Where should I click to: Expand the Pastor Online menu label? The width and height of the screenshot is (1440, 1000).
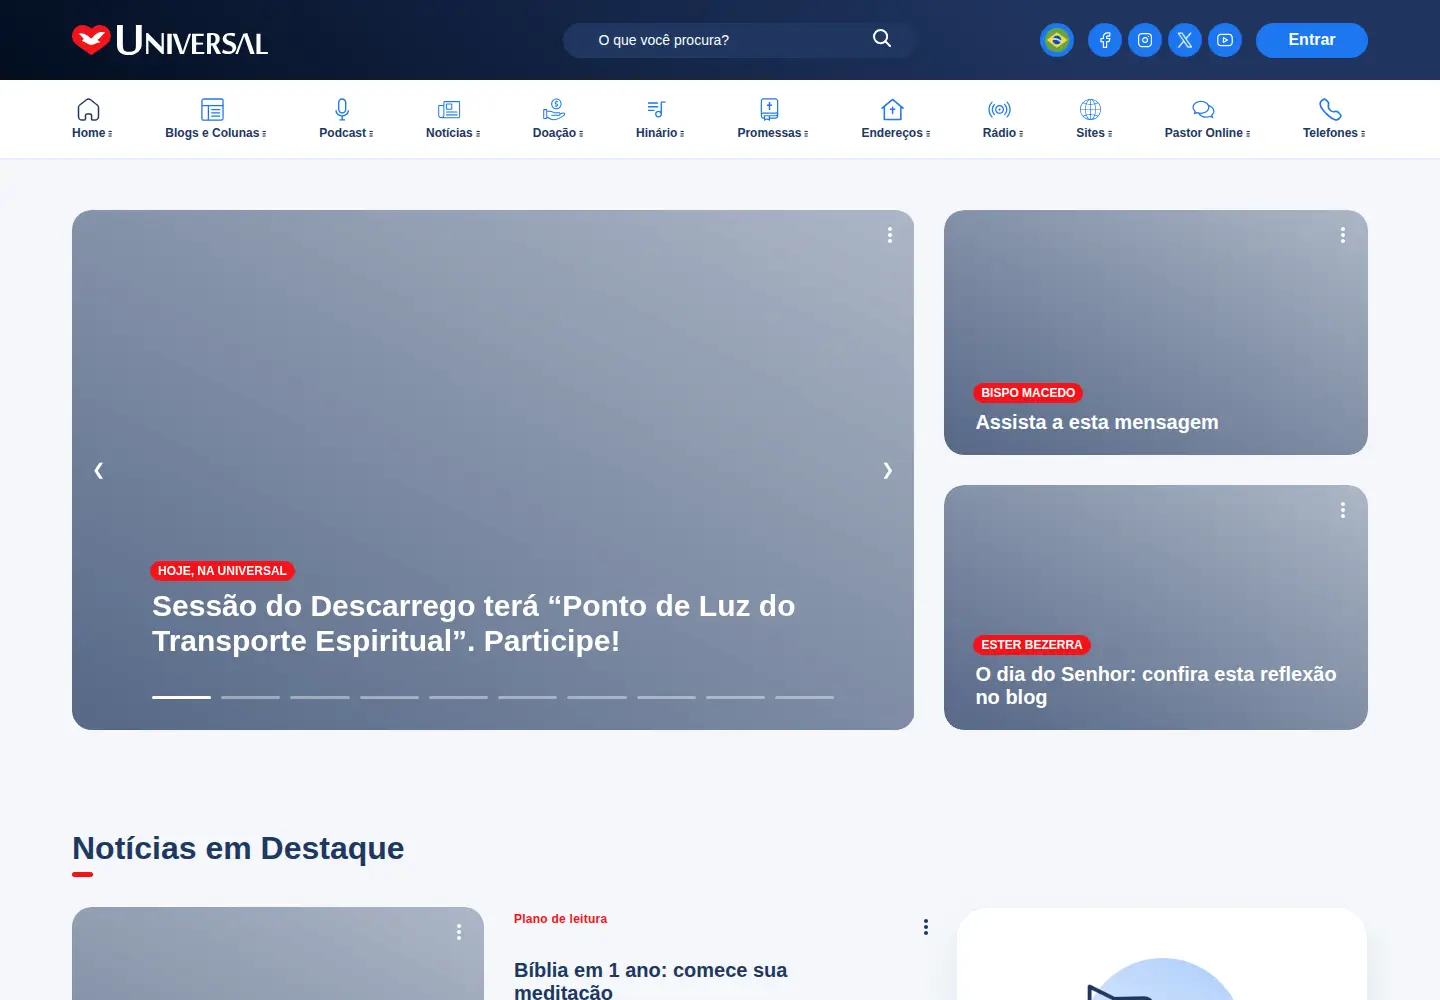(1207, 133)
